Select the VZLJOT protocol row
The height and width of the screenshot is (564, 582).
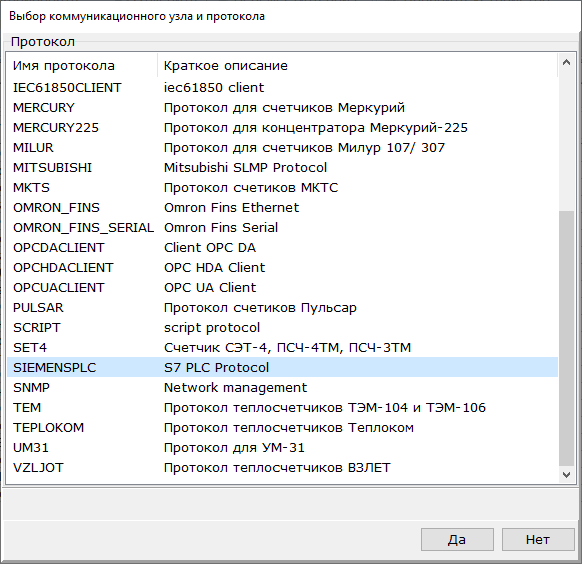tap(282, 468)
